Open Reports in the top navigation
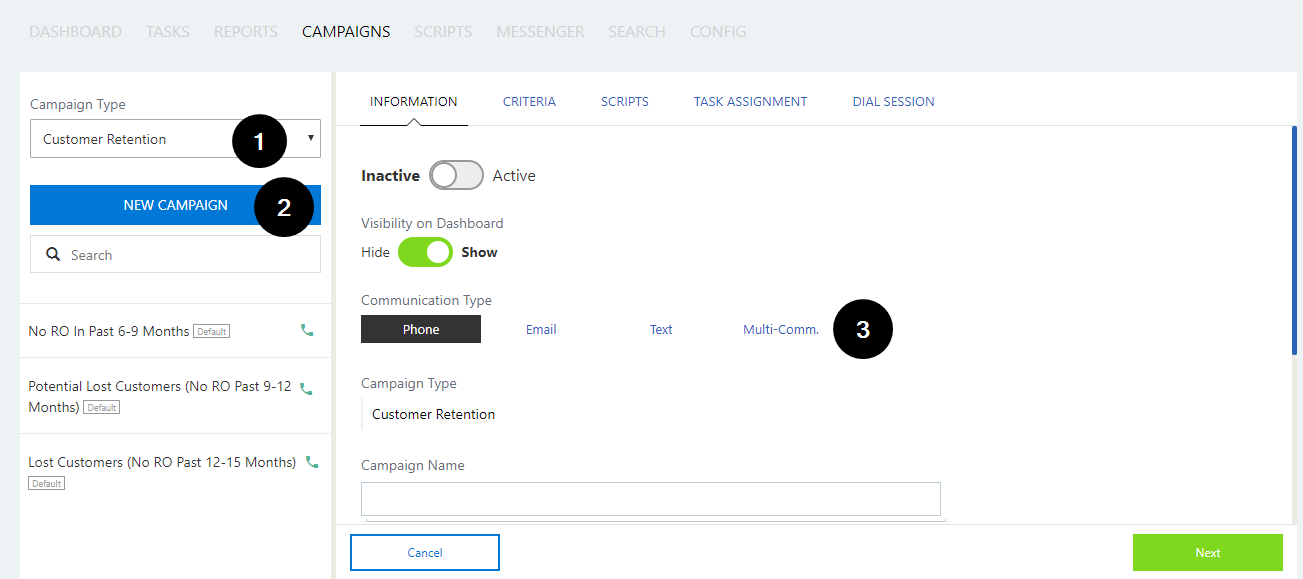The width and height of the screenshot is (1303, 579). [x=245, y=31]
